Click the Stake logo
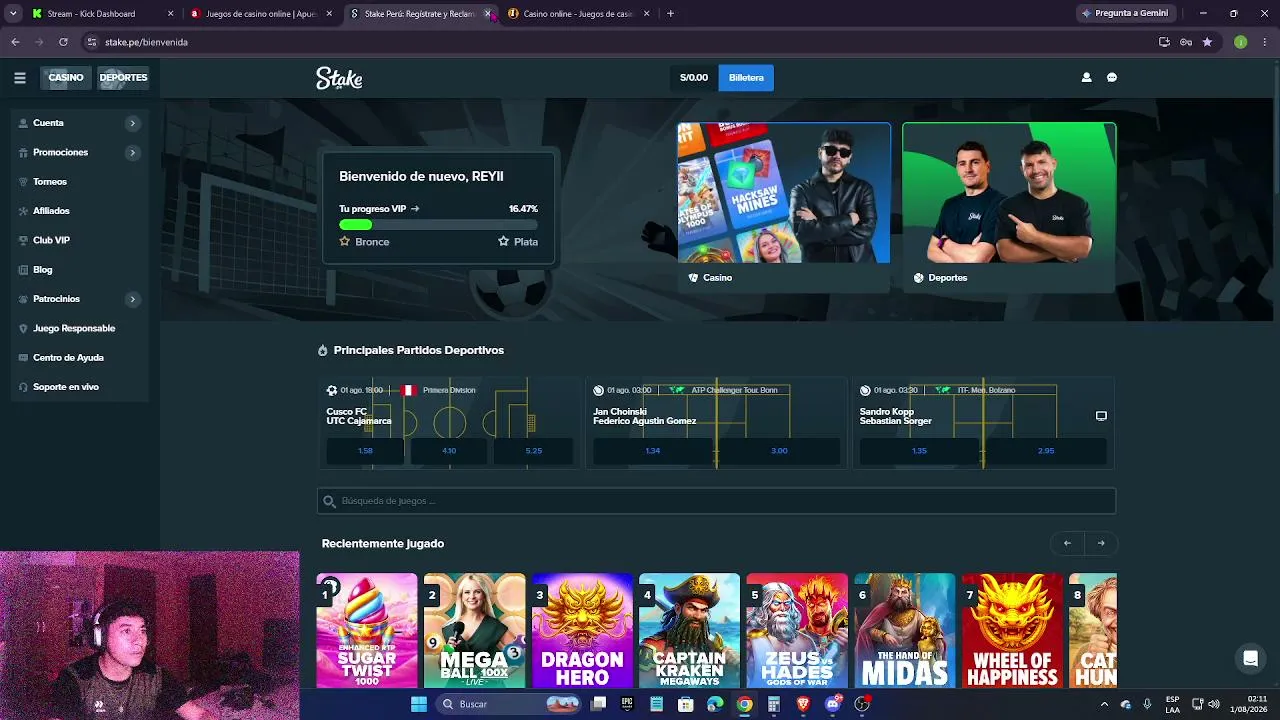 tap(339, 78)
